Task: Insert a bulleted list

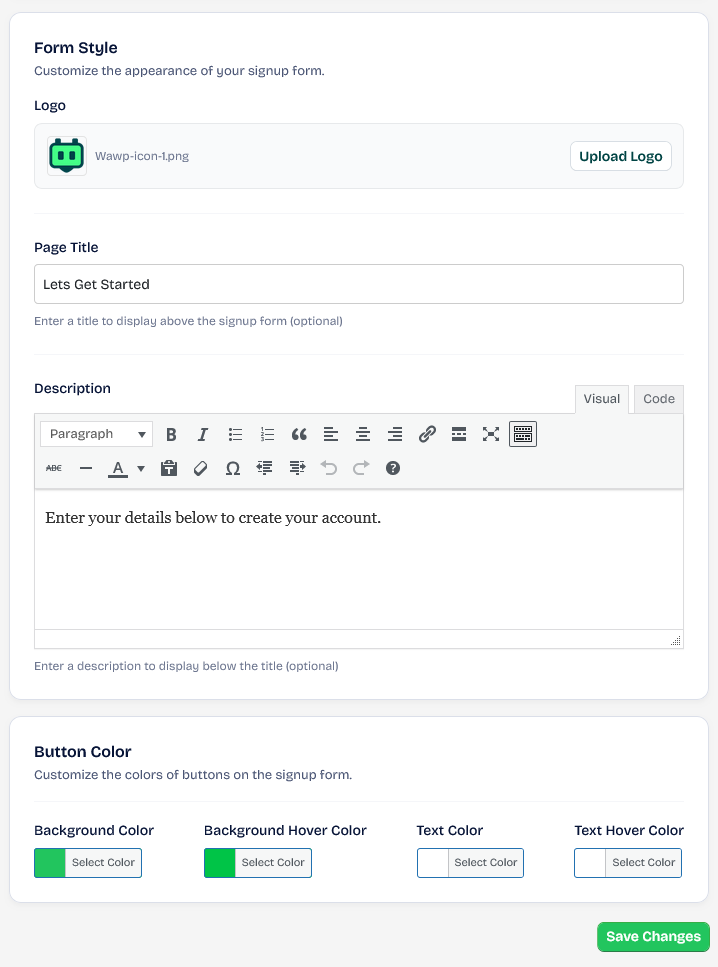Action: coord(235,434)
